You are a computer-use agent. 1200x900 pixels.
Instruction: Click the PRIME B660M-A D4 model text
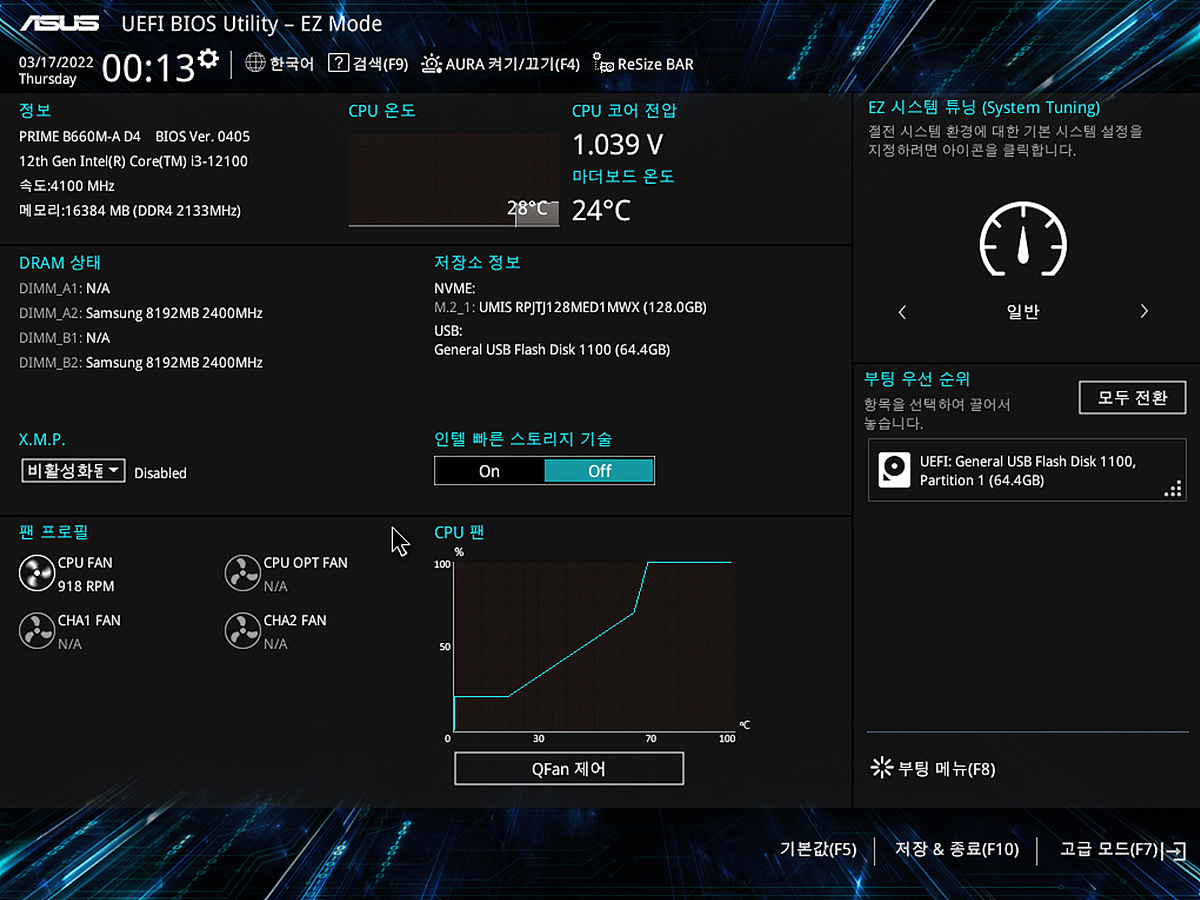pyautogui.click(x=80, y=136)
